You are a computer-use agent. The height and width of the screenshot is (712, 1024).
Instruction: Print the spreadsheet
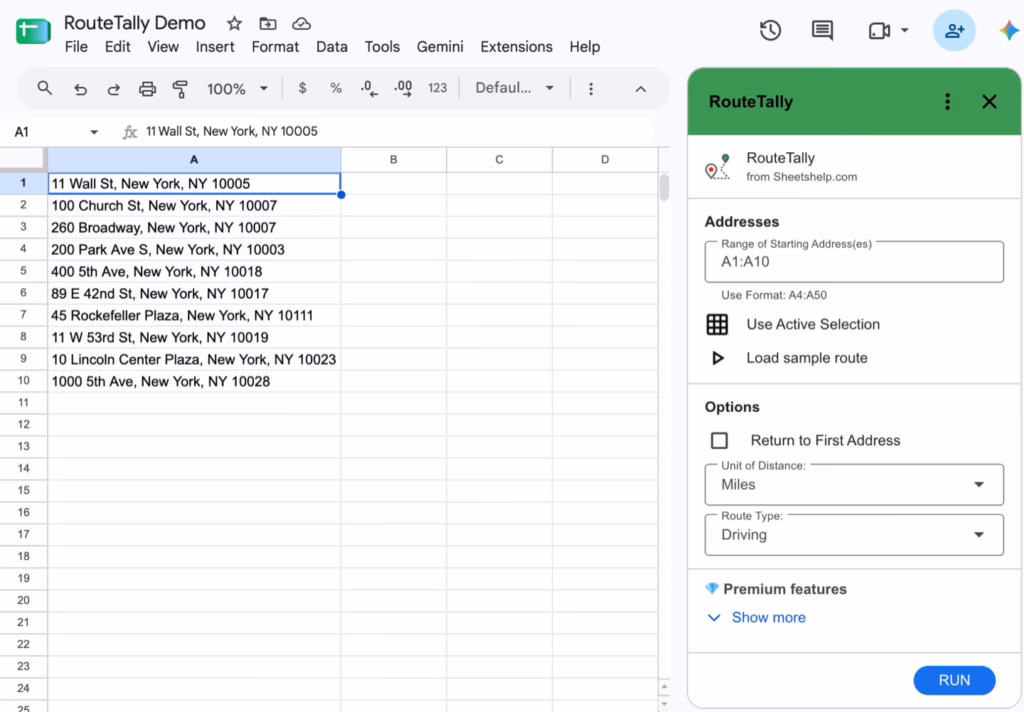148,89
